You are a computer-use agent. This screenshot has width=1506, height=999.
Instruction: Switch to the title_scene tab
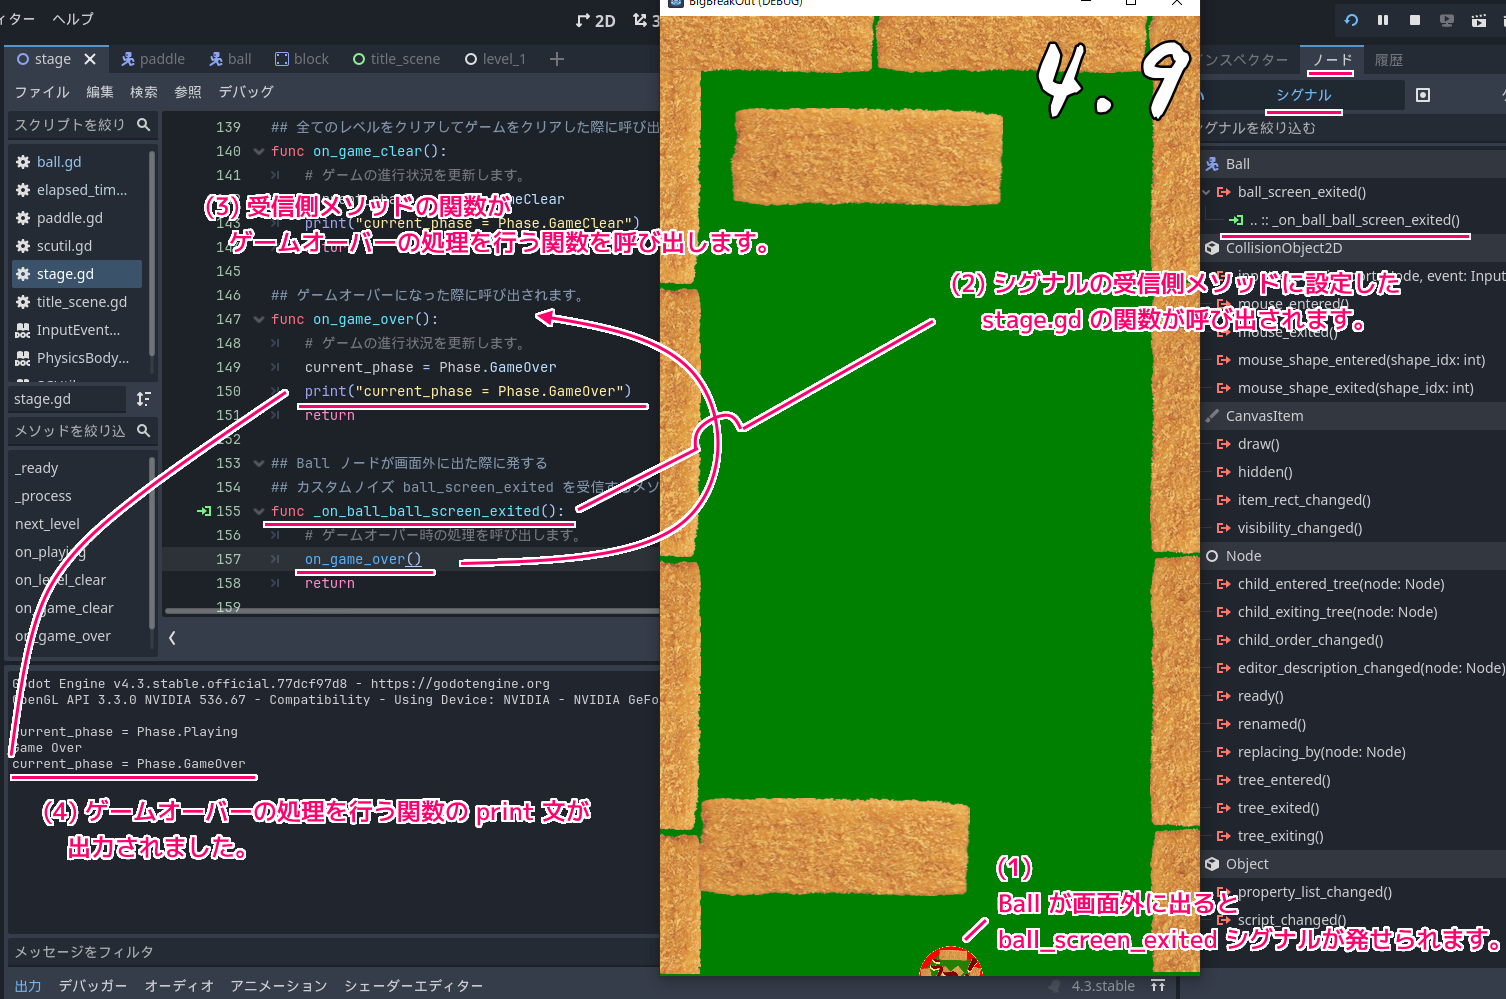point(396,59)
